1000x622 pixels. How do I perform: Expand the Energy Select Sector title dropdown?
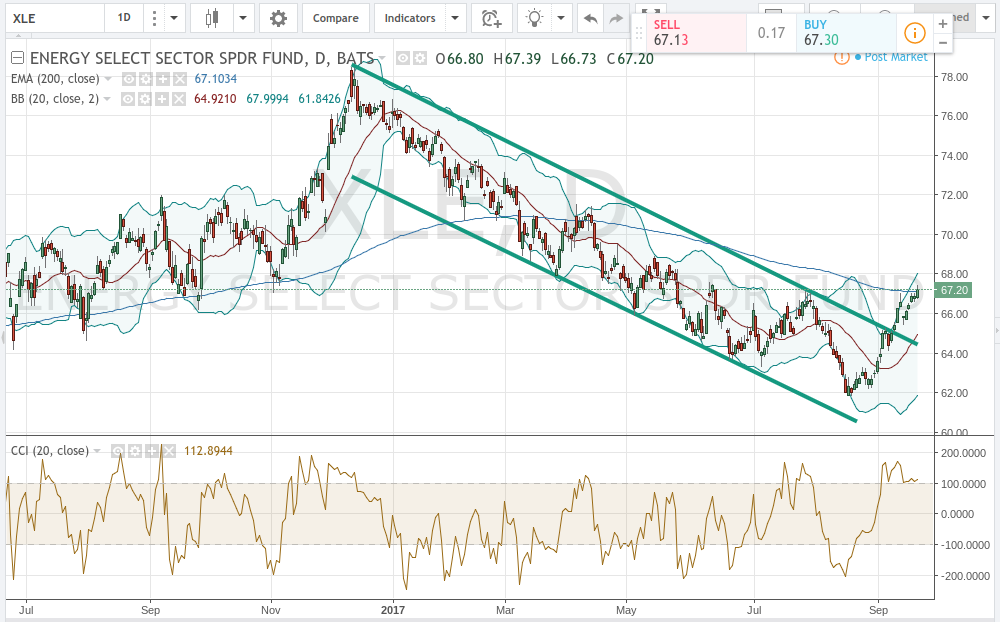click(381, 58)
